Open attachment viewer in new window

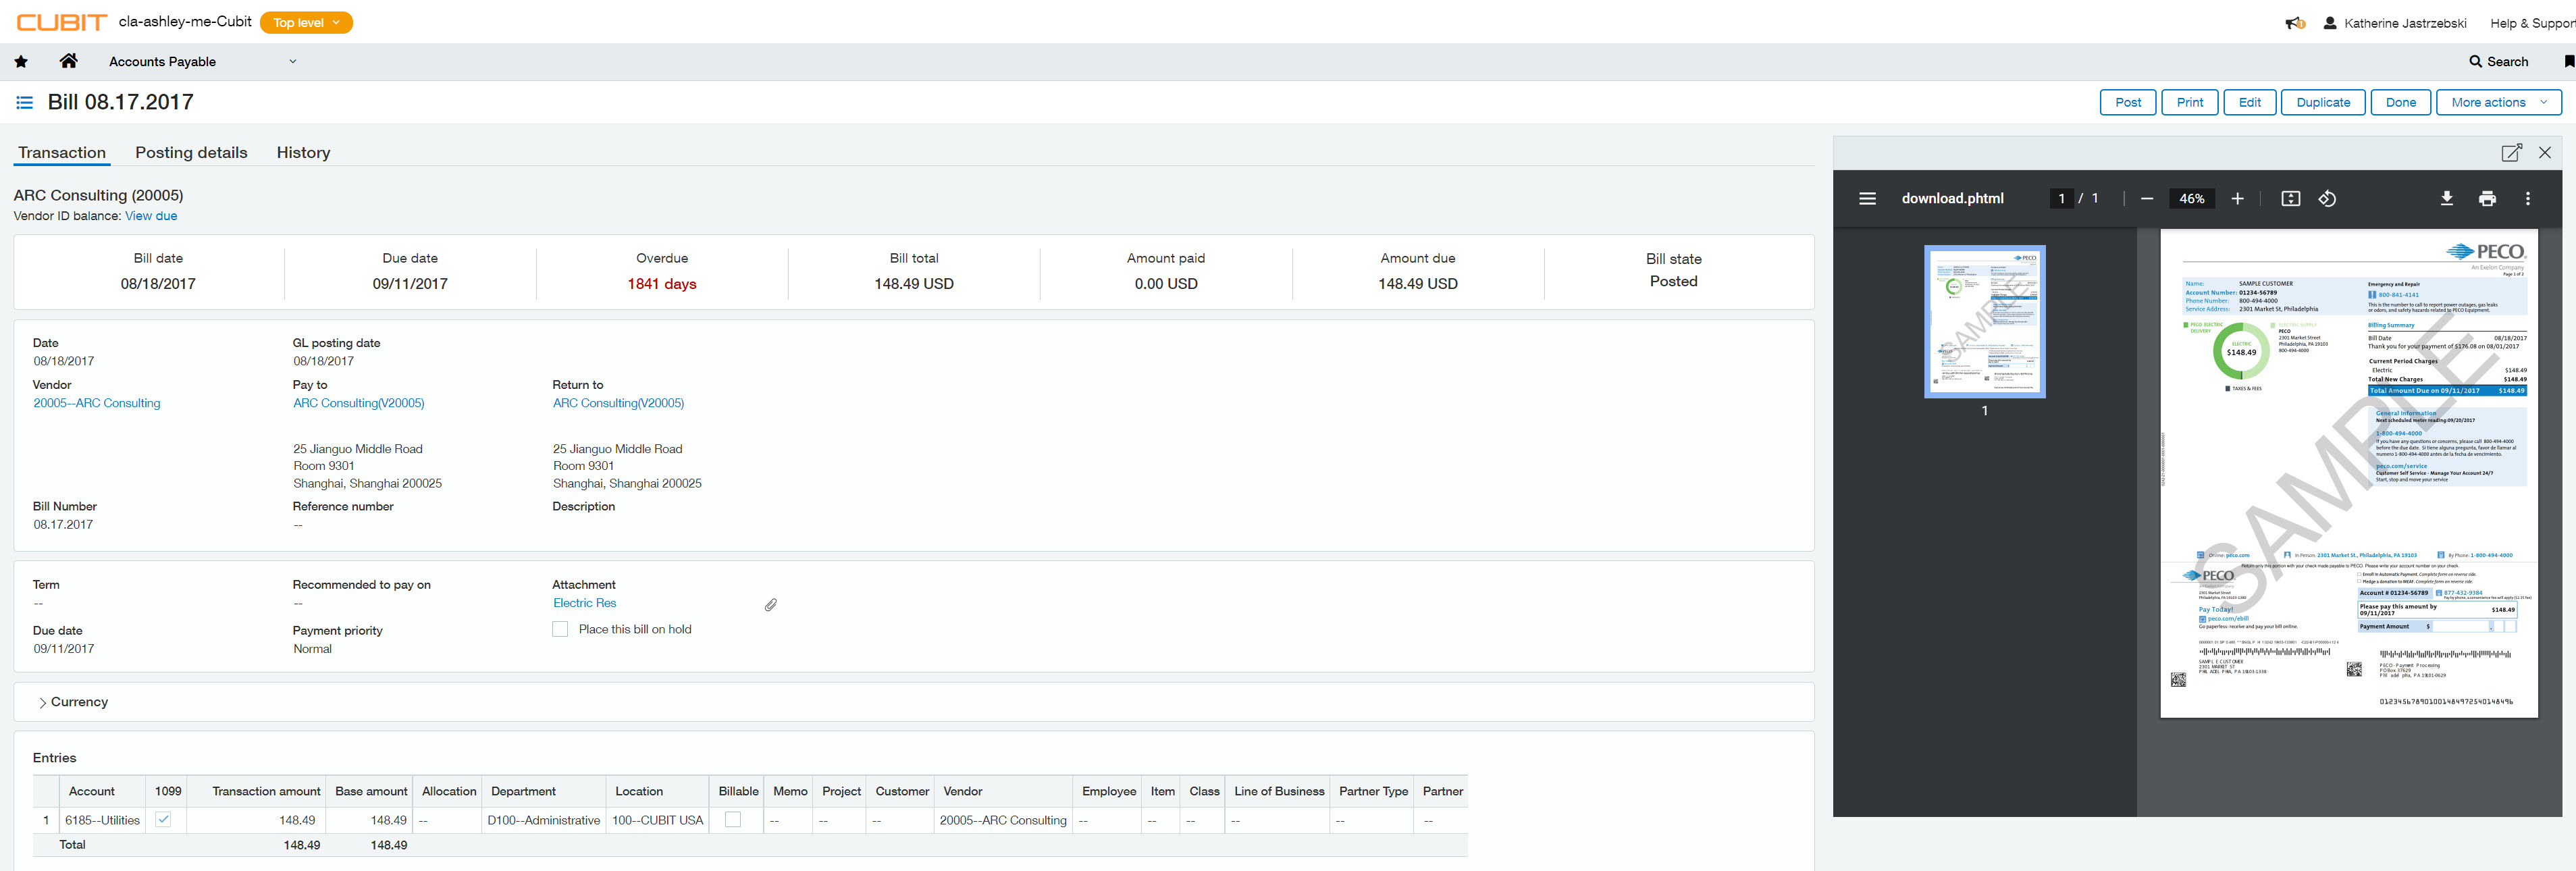2510,153
